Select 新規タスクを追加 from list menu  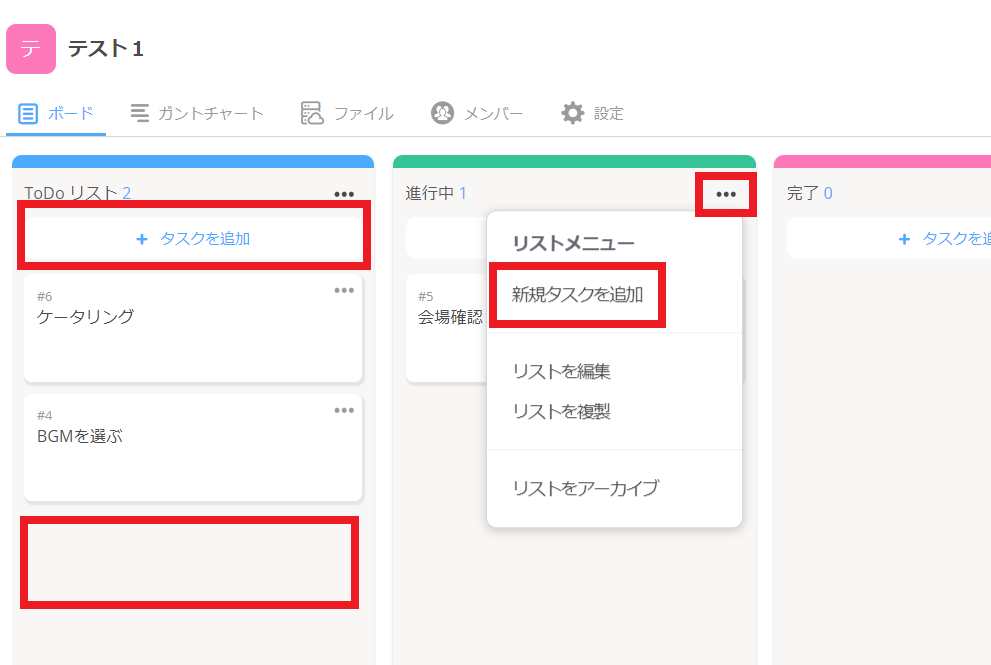(x=577, y=295)
